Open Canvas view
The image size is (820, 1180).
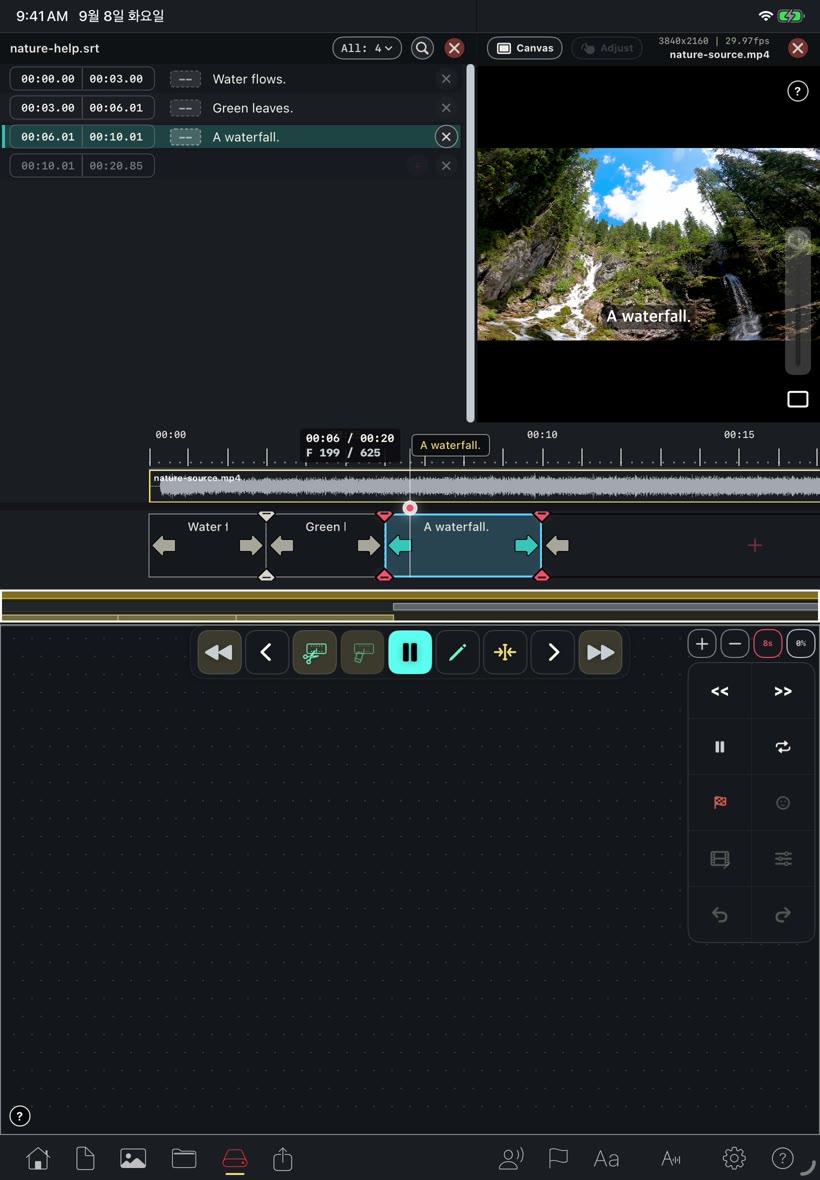pyautogui.click(x=525, y=48)
